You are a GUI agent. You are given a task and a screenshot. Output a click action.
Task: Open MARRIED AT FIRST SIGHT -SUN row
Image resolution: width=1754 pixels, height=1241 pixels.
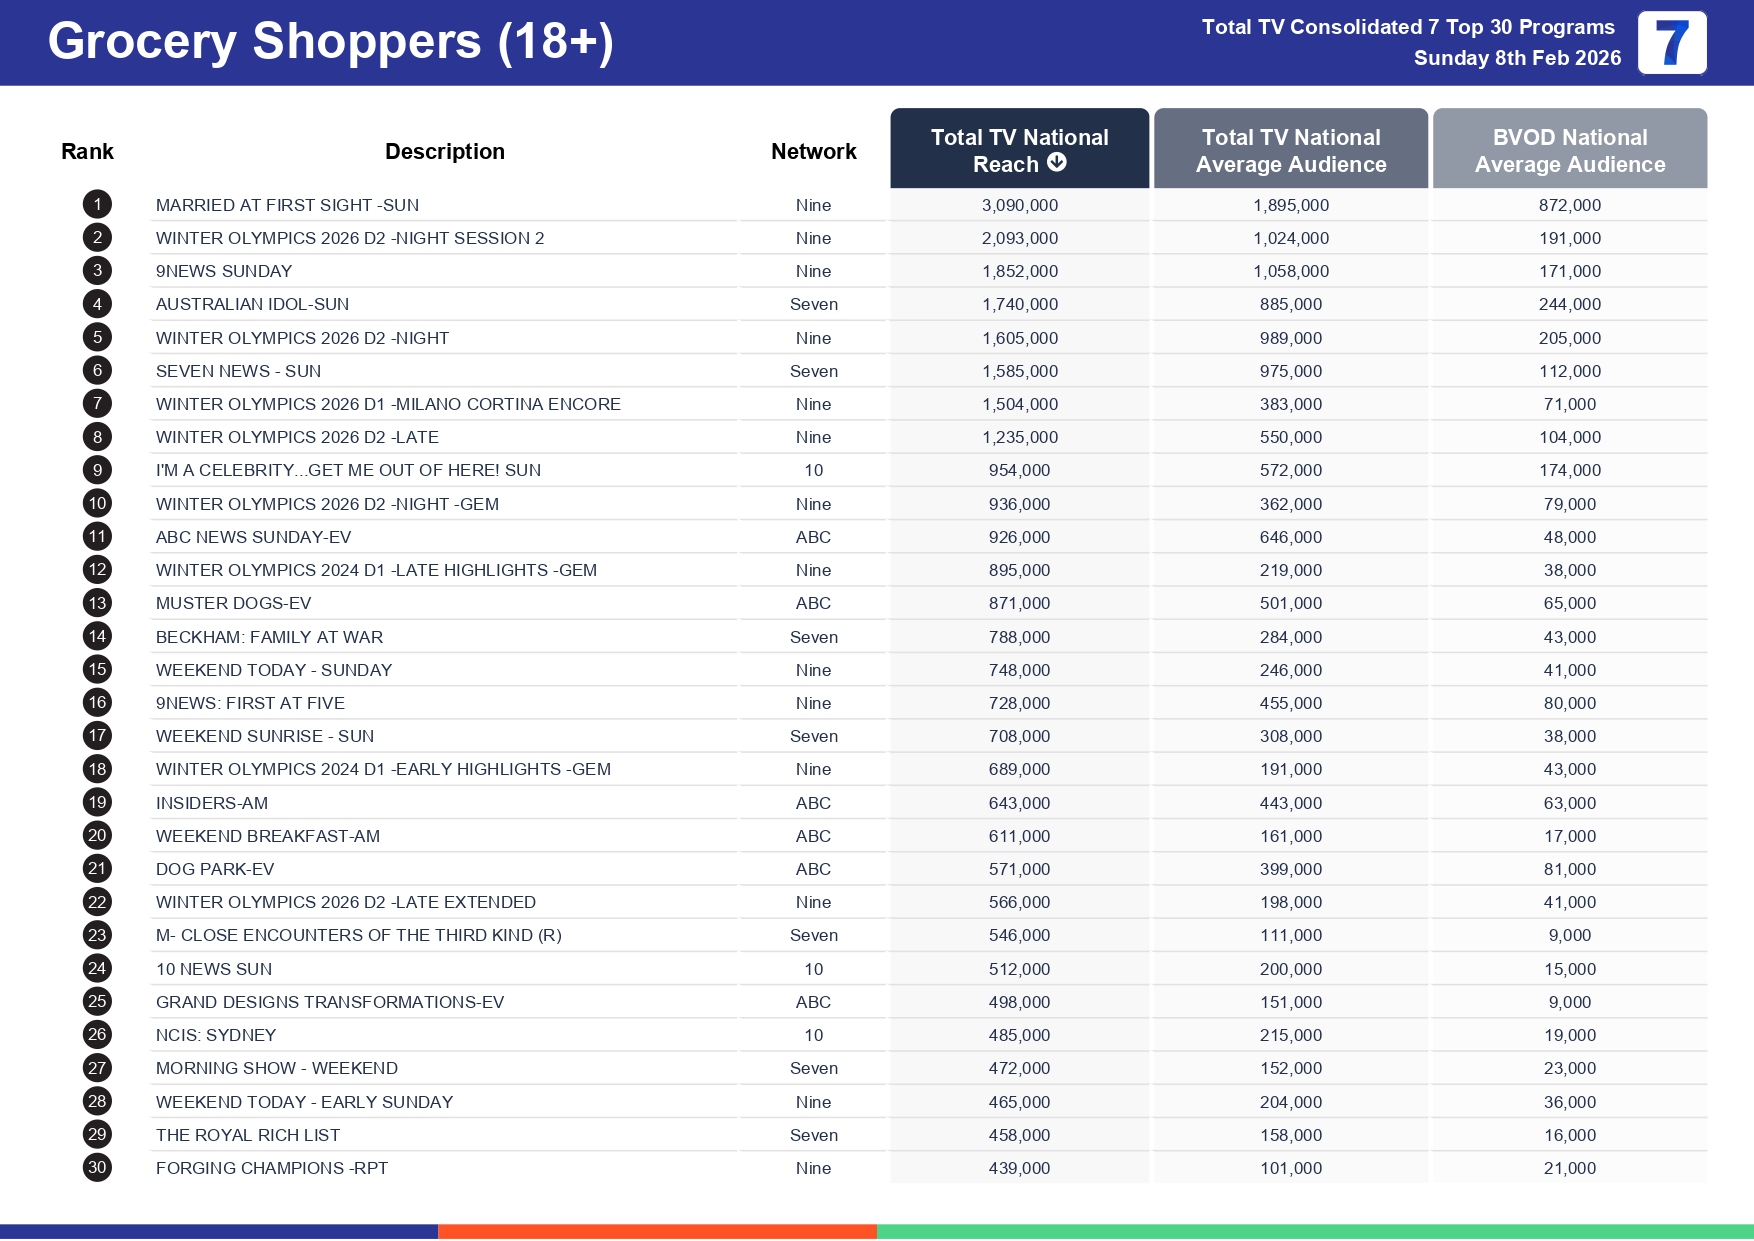coord(287,205)
